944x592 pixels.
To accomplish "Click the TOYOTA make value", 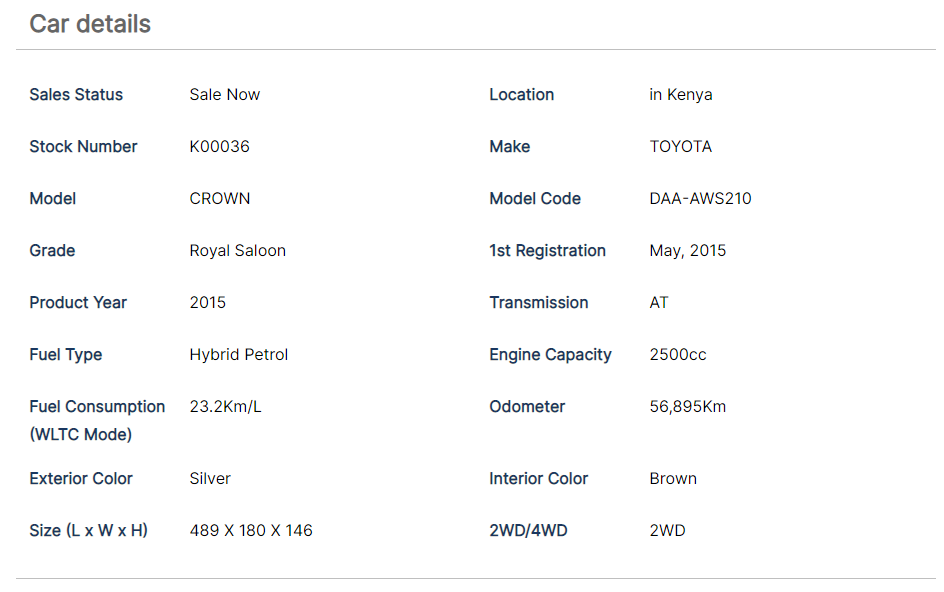I will coord(680,147).
